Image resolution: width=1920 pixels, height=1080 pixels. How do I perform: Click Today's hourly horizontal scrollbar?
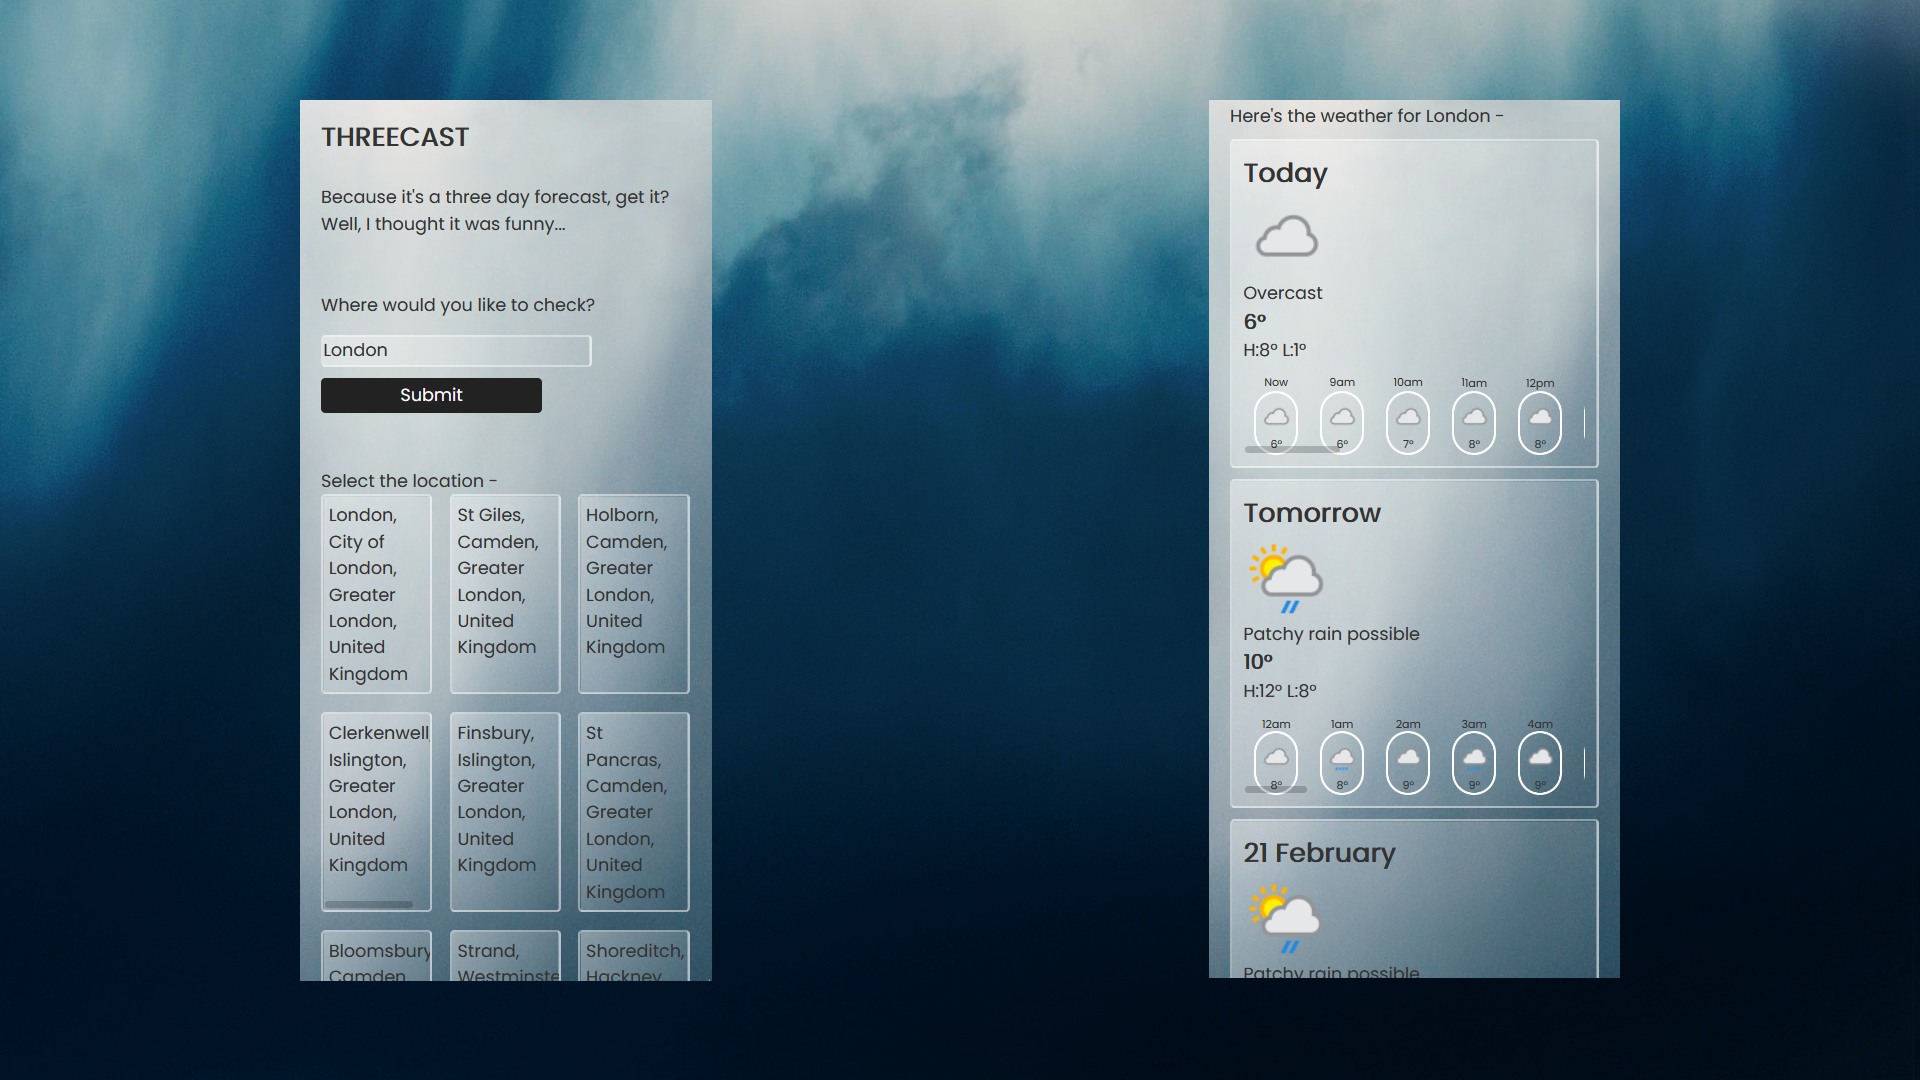click(1292, 450)
